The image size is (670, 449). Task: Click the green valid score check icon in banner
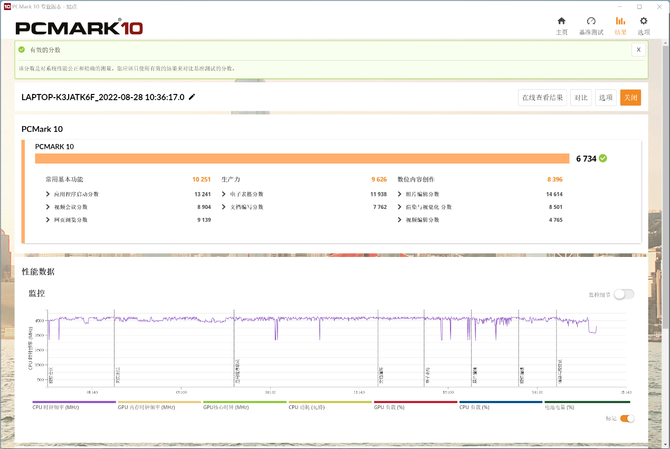tap(21, 50)
